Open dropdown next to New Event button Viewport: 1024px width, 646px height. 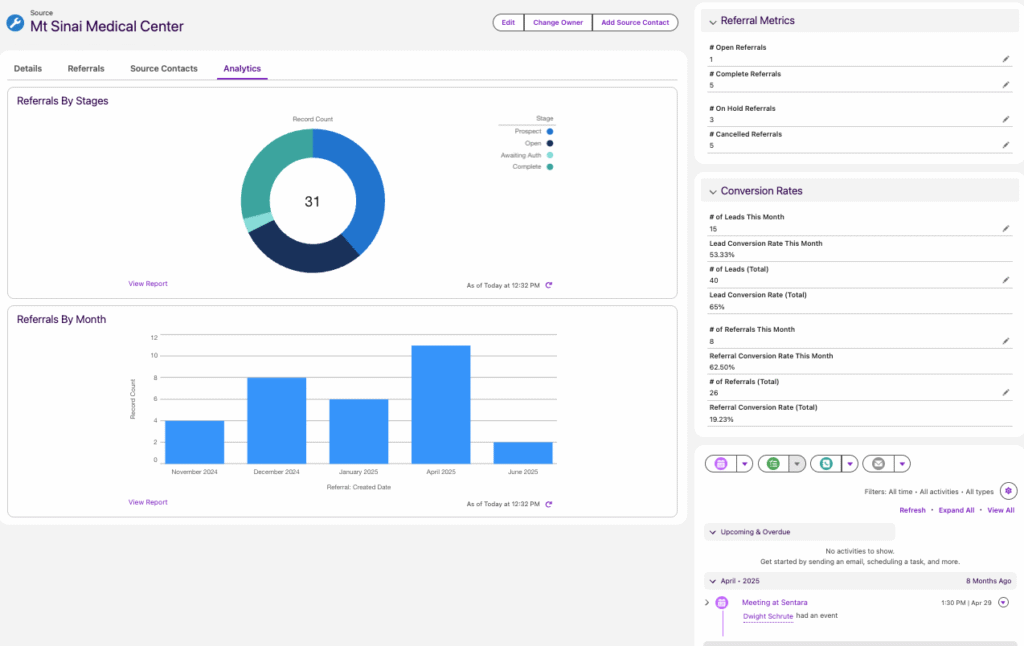click(744, 464)
